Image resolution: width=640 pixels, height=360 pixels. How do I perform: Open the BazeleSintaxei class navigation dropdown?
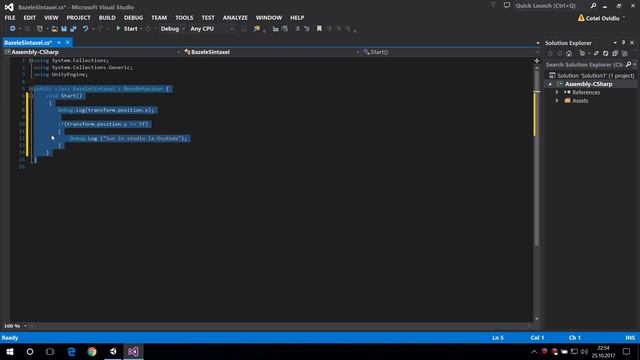point(272,52)
